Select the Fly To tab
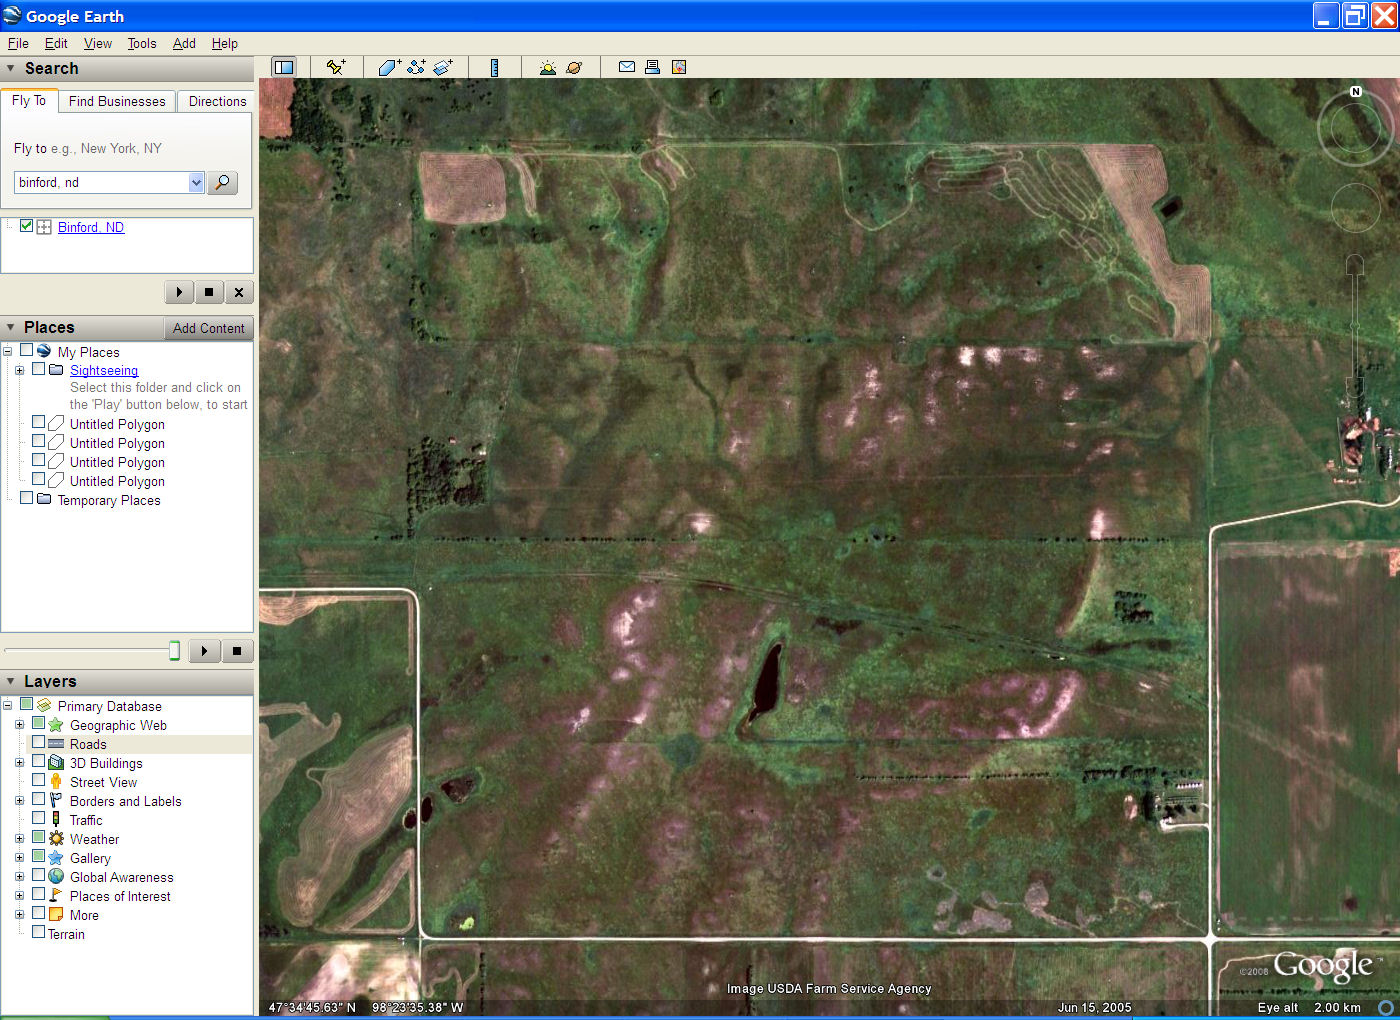The width and height of the screenshot is (1400, 1020). tap(29, 100)
